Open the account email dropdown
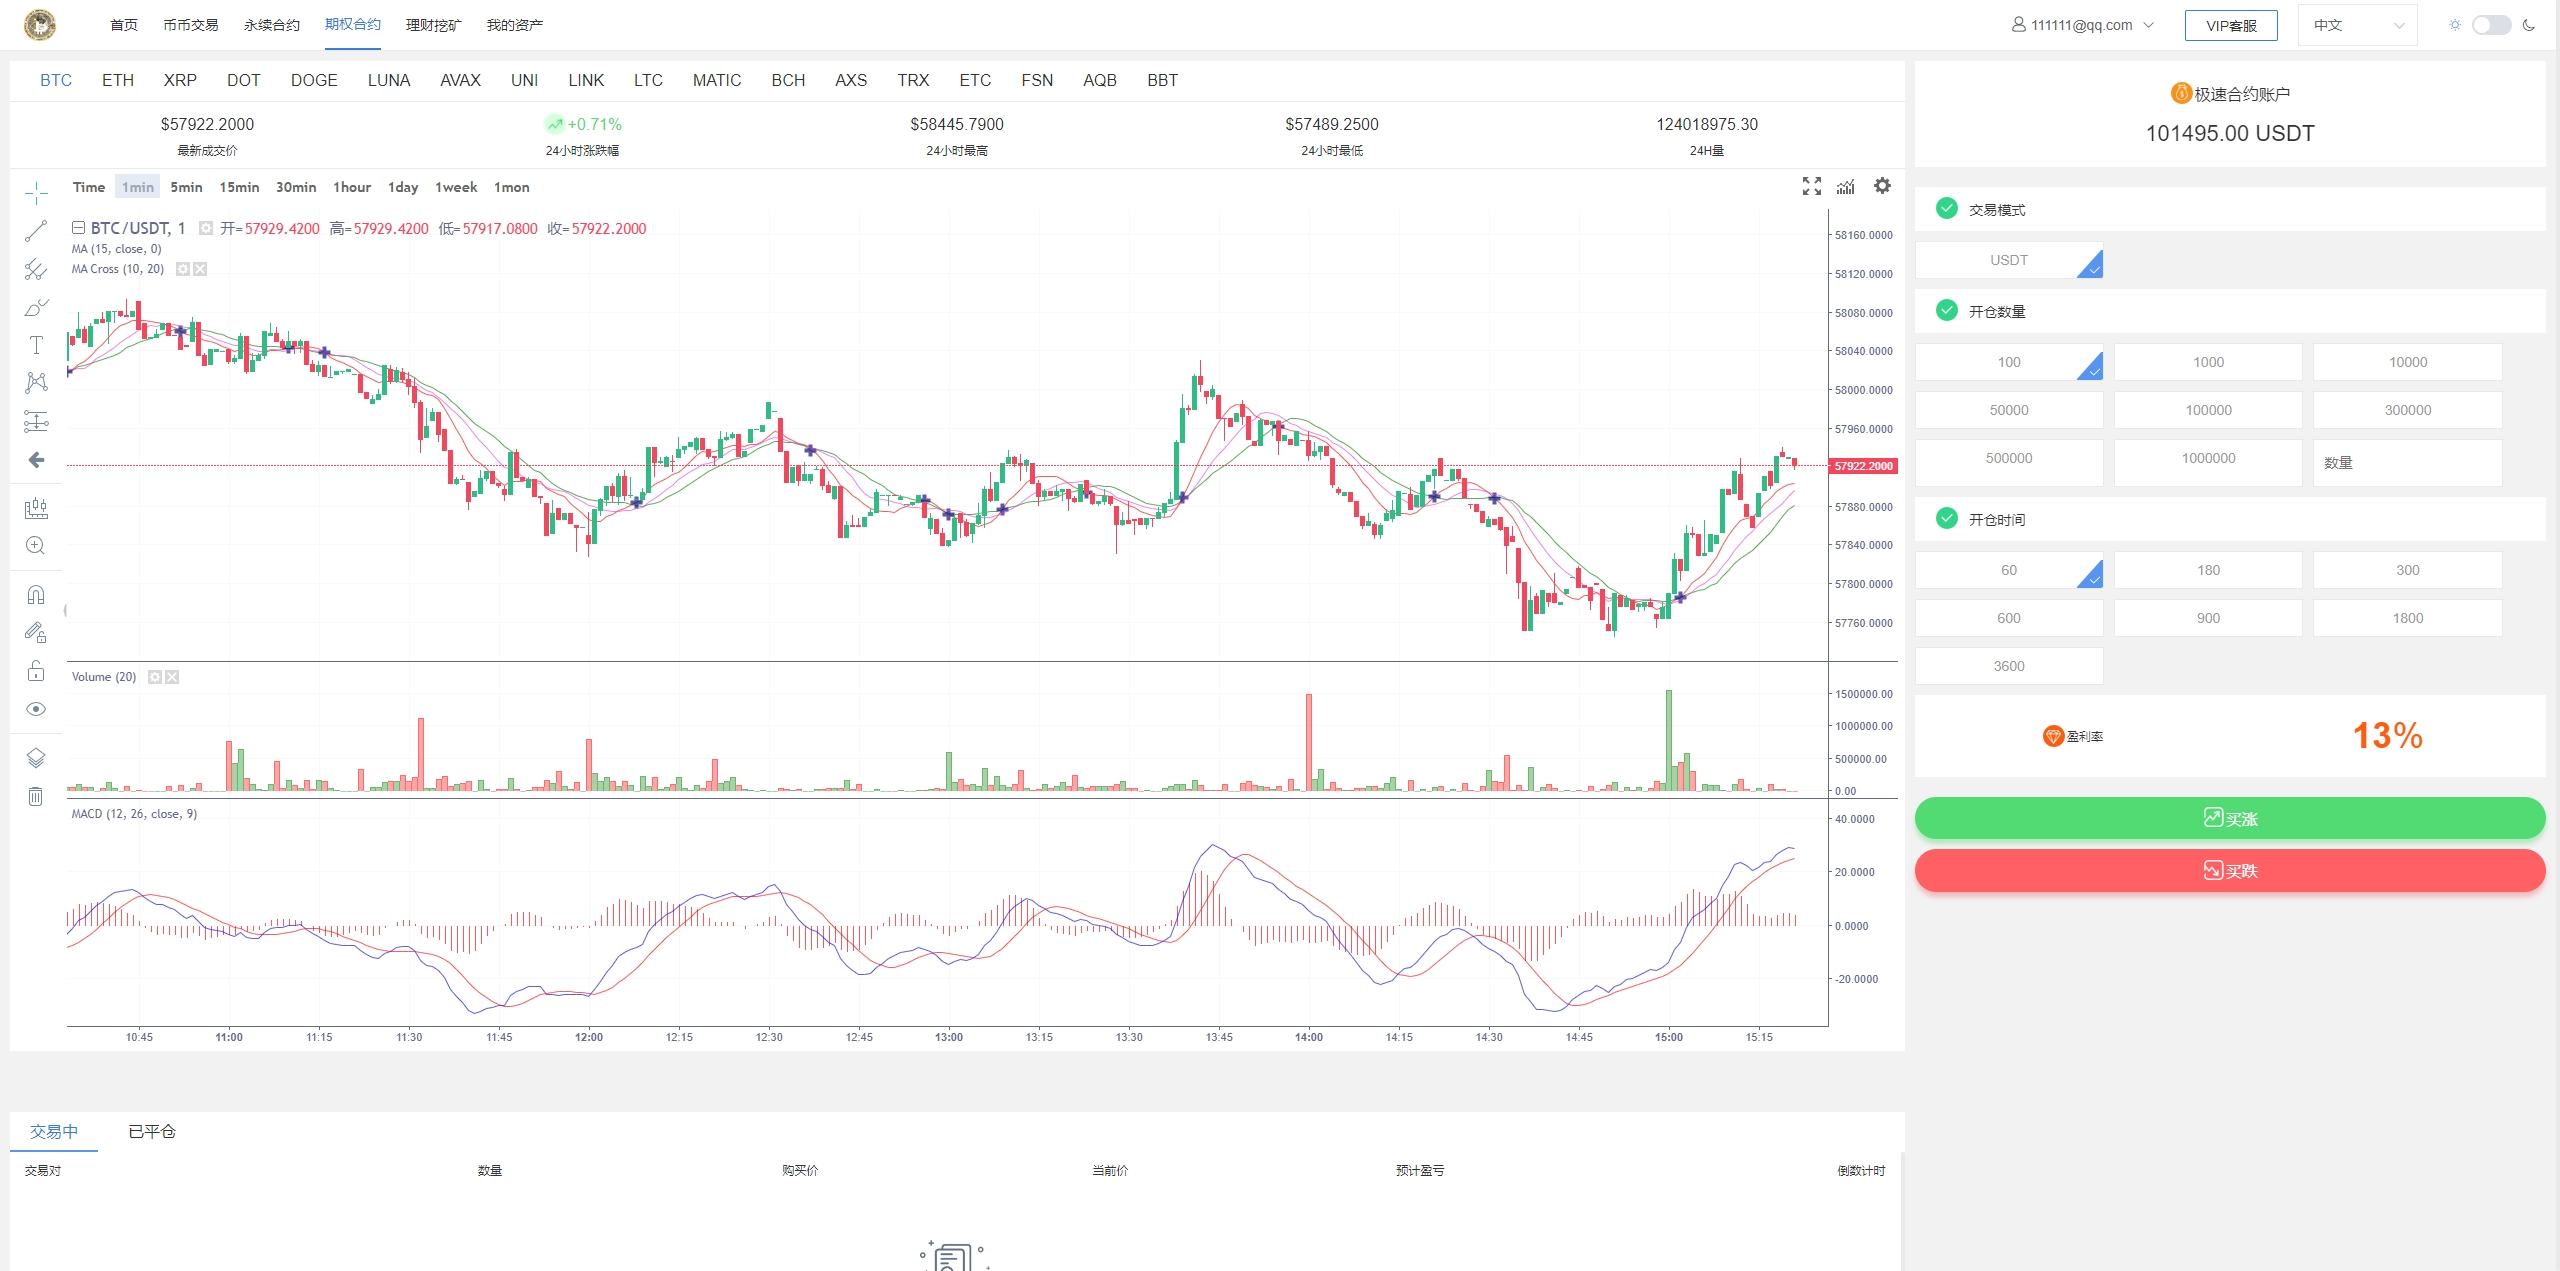This screenshot has width=2560, height=1271. (2083, 25)
